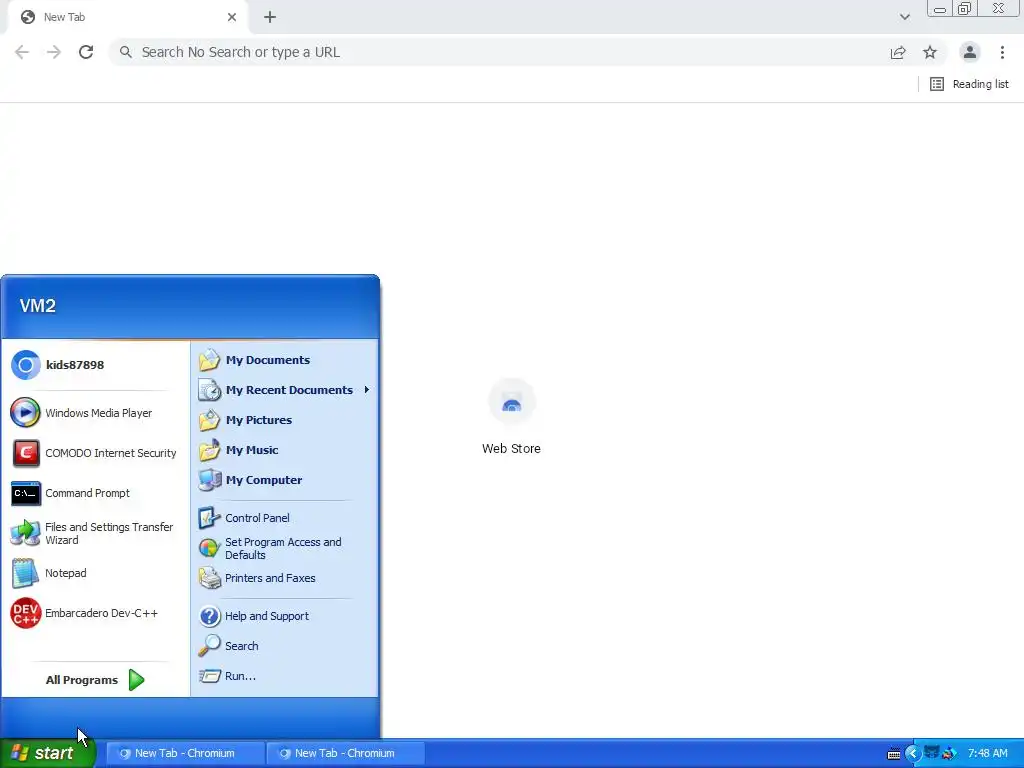Open My Documents
This screenshot has width=1024, height=768.
285,360
